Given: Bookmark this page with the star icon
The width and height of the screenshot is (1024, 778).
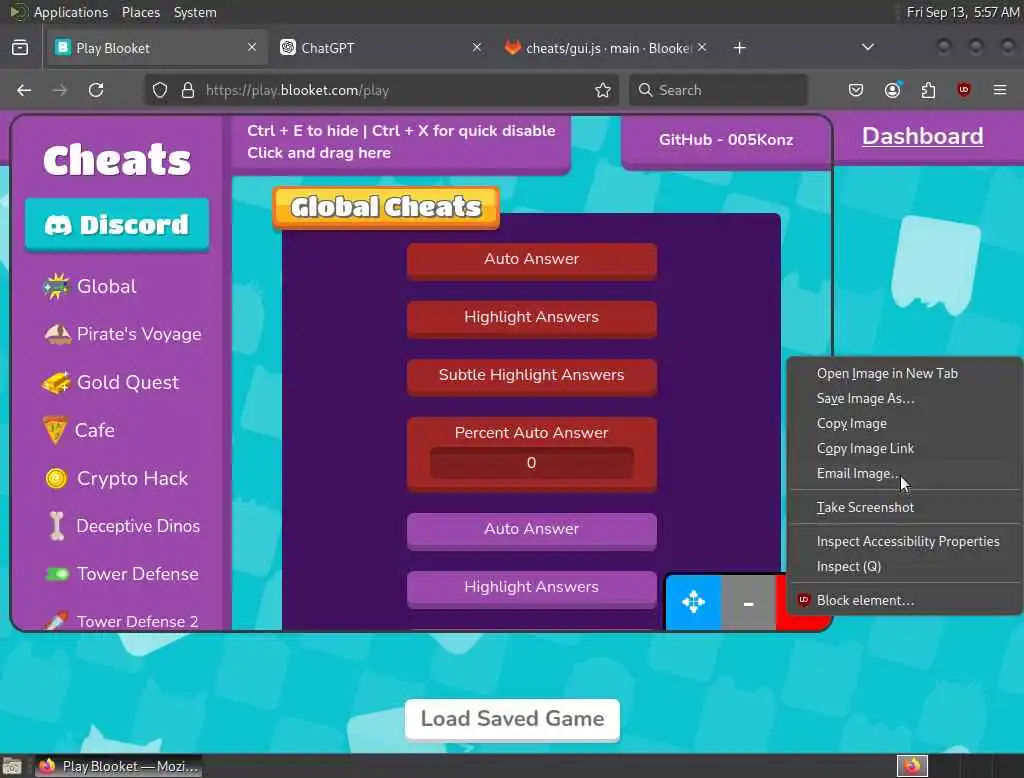Looking at the screenshot, I should [x=603, y=90].
